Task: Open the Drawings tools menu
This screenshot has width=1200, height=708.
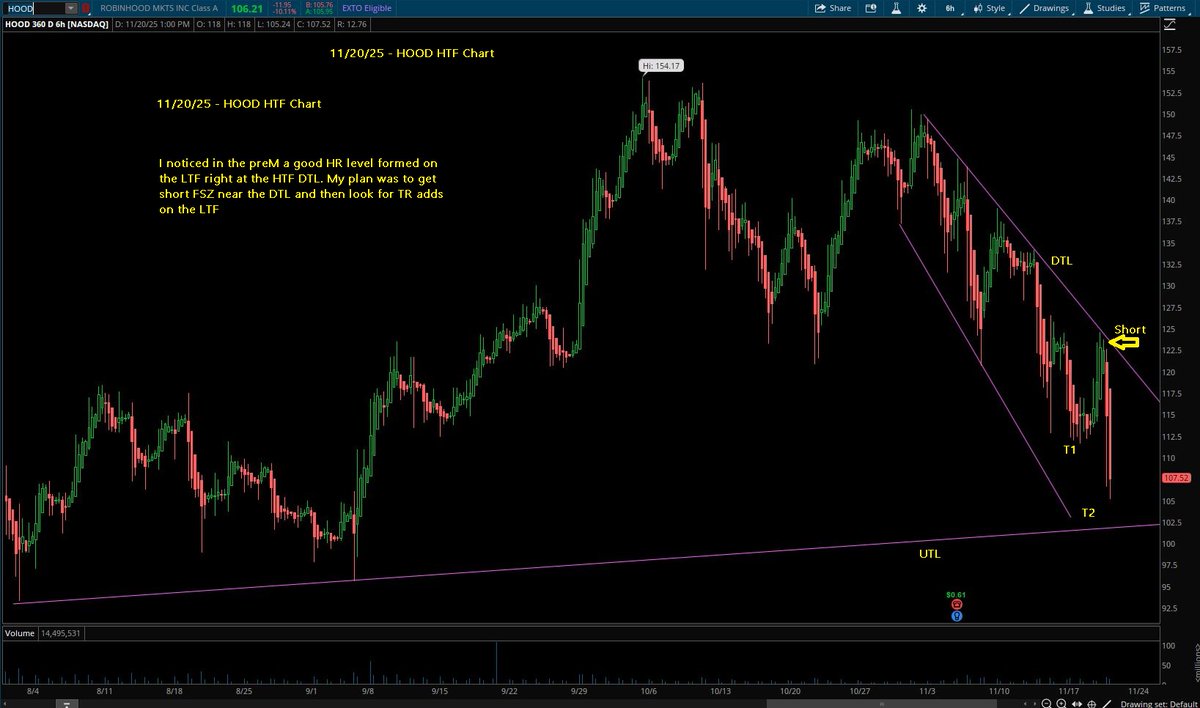Action: tap(1046, 8)
